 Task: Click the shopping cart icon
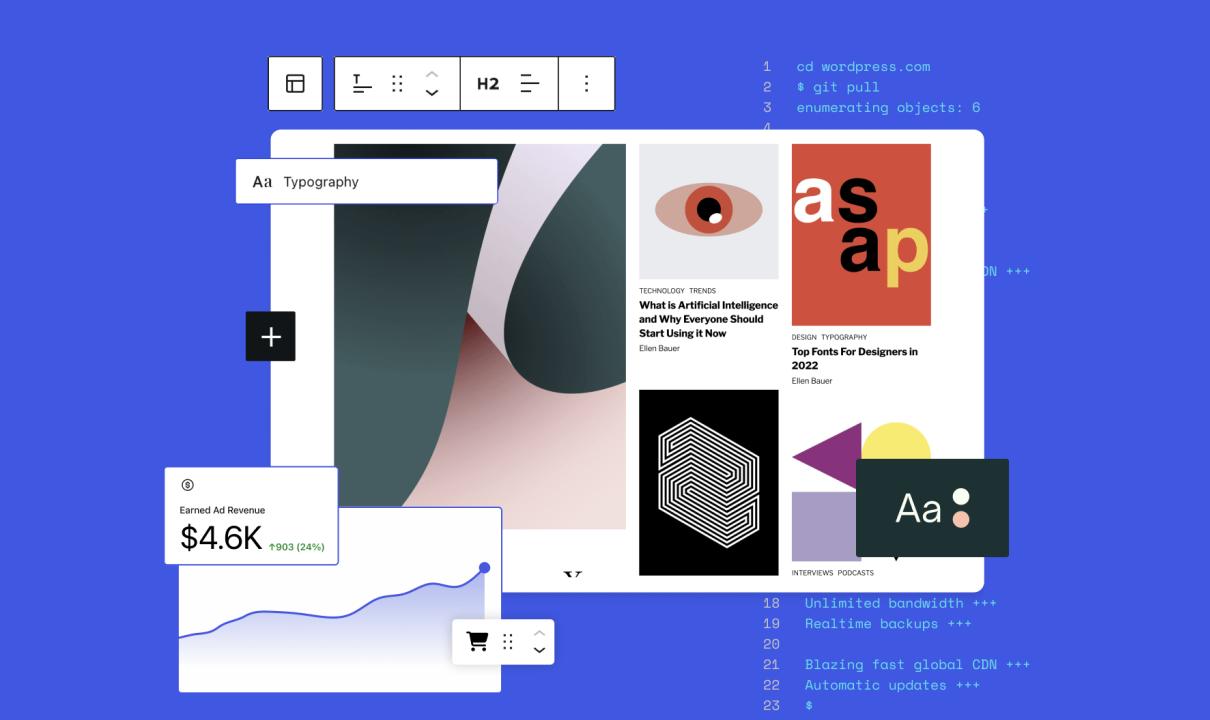(478, 642)
